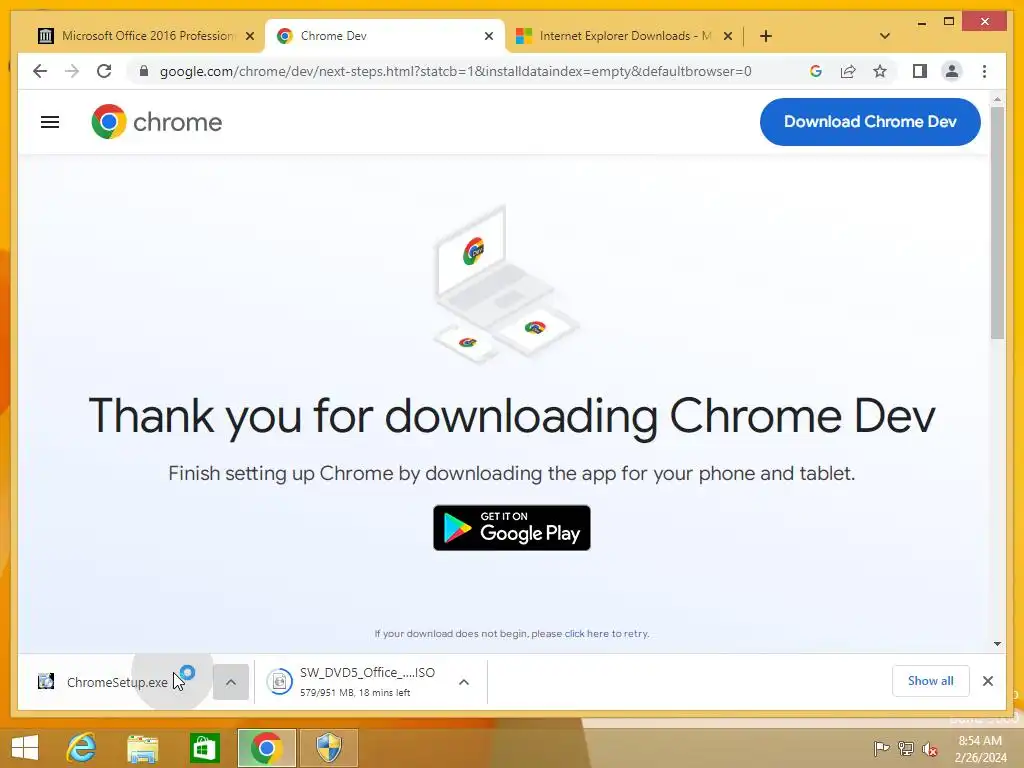Click Show all downloads
The image size is (1024, 768).
pyautogui.click(x=931, y=680)
